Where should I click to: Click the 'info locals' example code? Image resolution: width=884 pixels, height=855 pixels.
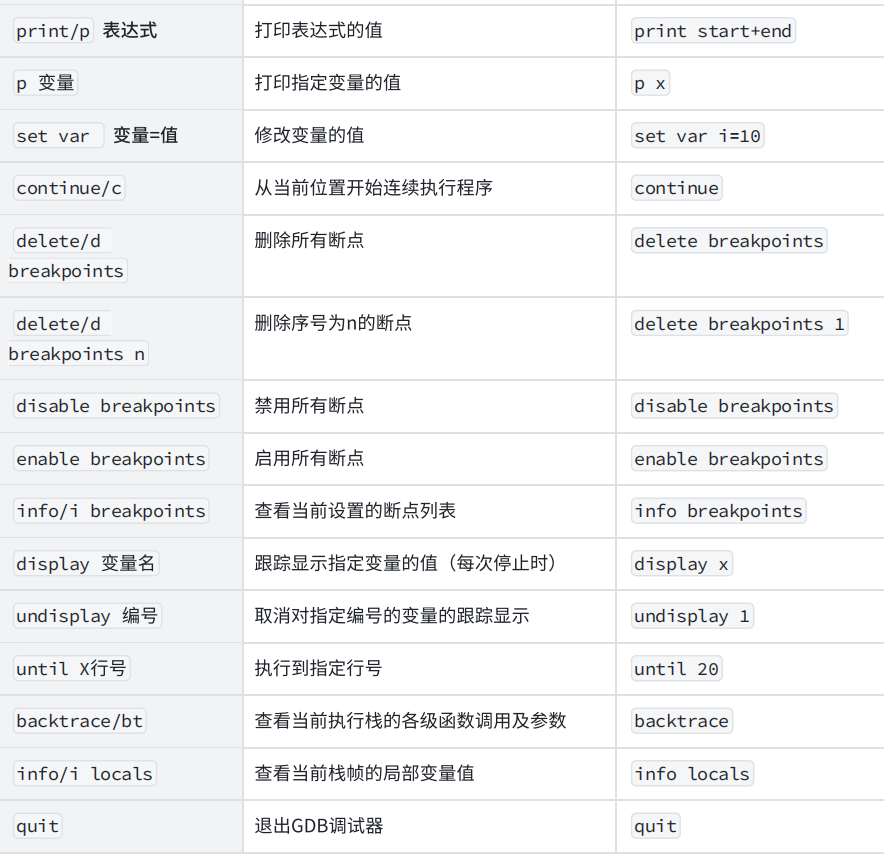click(692, 774)
